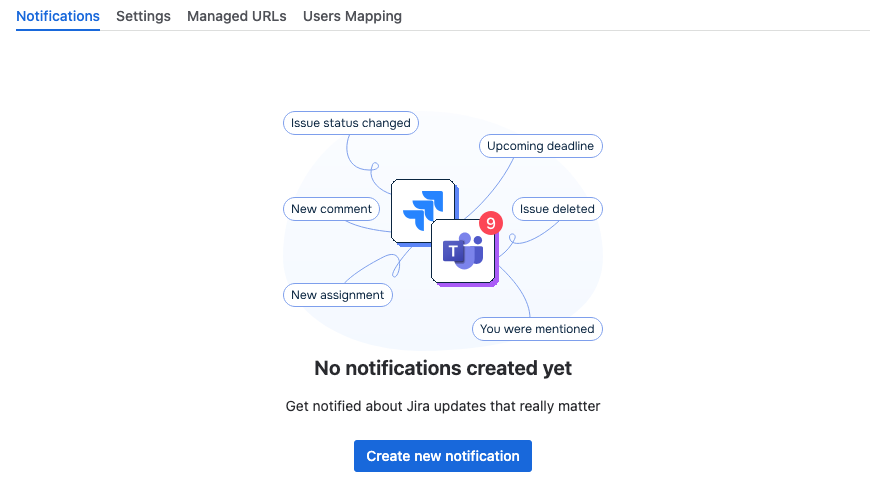Click the Create new notification button
The image size is (881, 484).
pos(443,456)
